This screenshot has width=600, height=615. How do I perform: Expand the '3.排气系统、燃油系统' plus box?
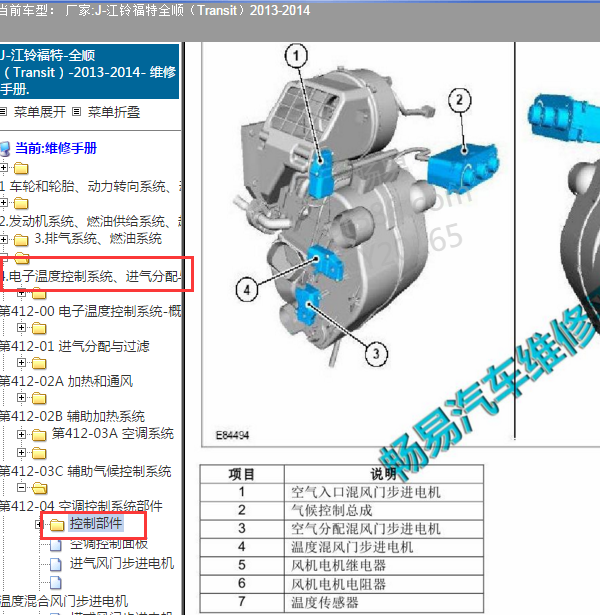pos(4,239)
